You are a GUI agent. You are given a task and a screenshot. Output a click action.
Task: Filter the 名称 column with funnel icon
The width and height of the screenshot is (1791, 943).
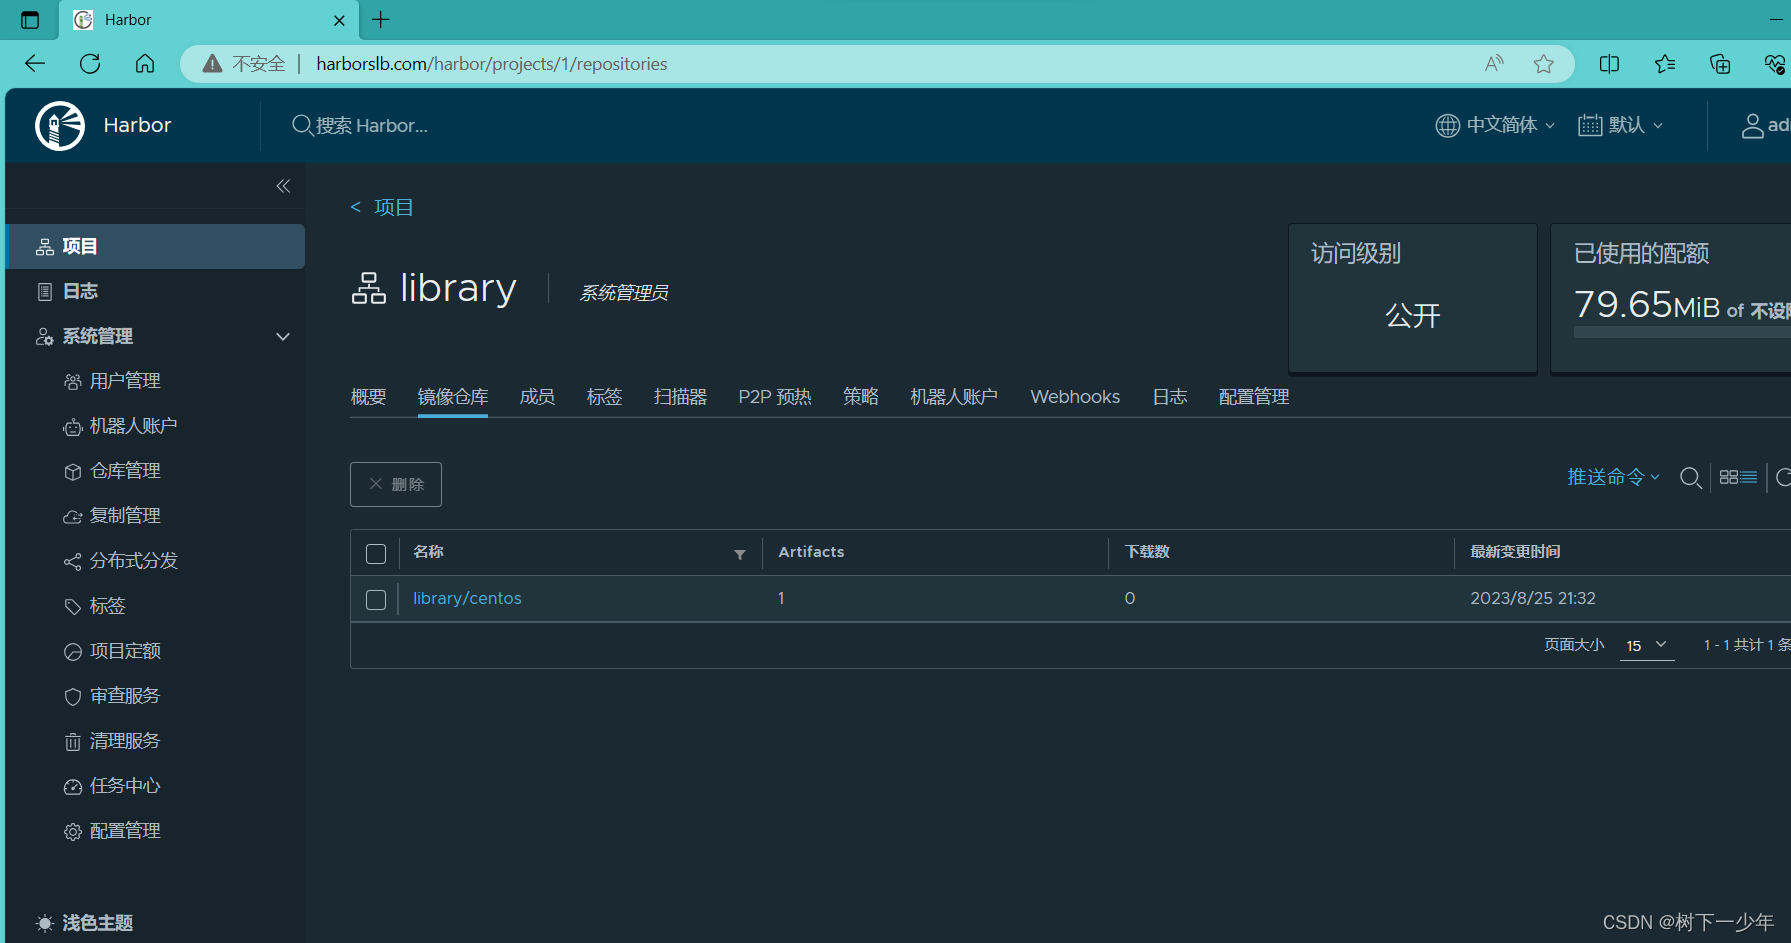[x=740, y=554]
